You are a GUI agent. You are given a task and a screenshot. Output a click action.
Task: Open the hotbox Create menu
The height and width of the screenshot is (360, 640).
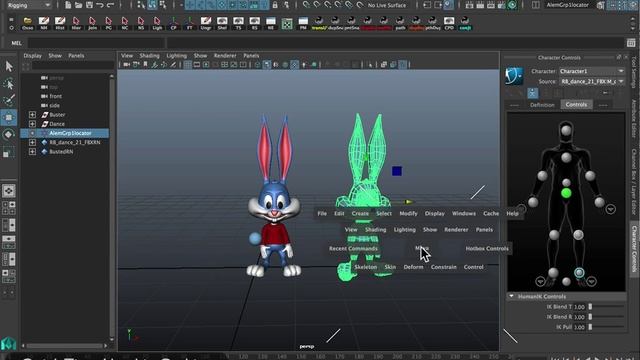360,213
